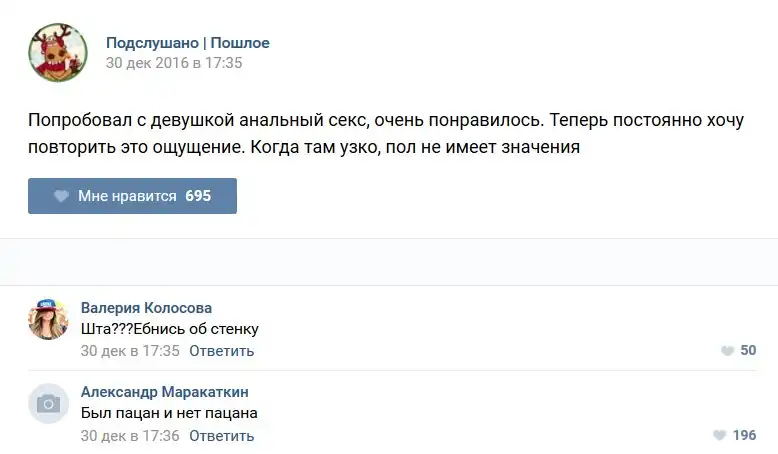Open Валерия Колосова's profile picture
The image size is (778, 454).
coord(48,319)
